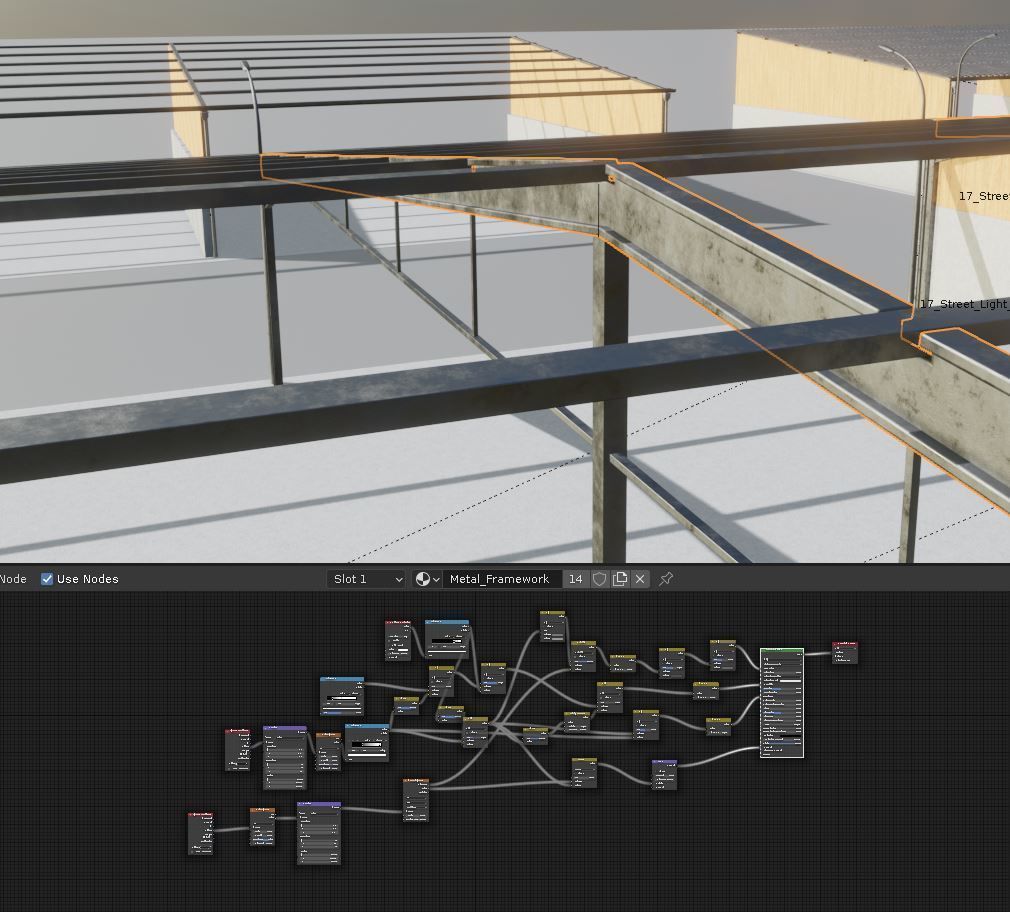Select the green-header Principled BSDF node
This screenshot has height=912, width=1010.
[x=781, y=703]
